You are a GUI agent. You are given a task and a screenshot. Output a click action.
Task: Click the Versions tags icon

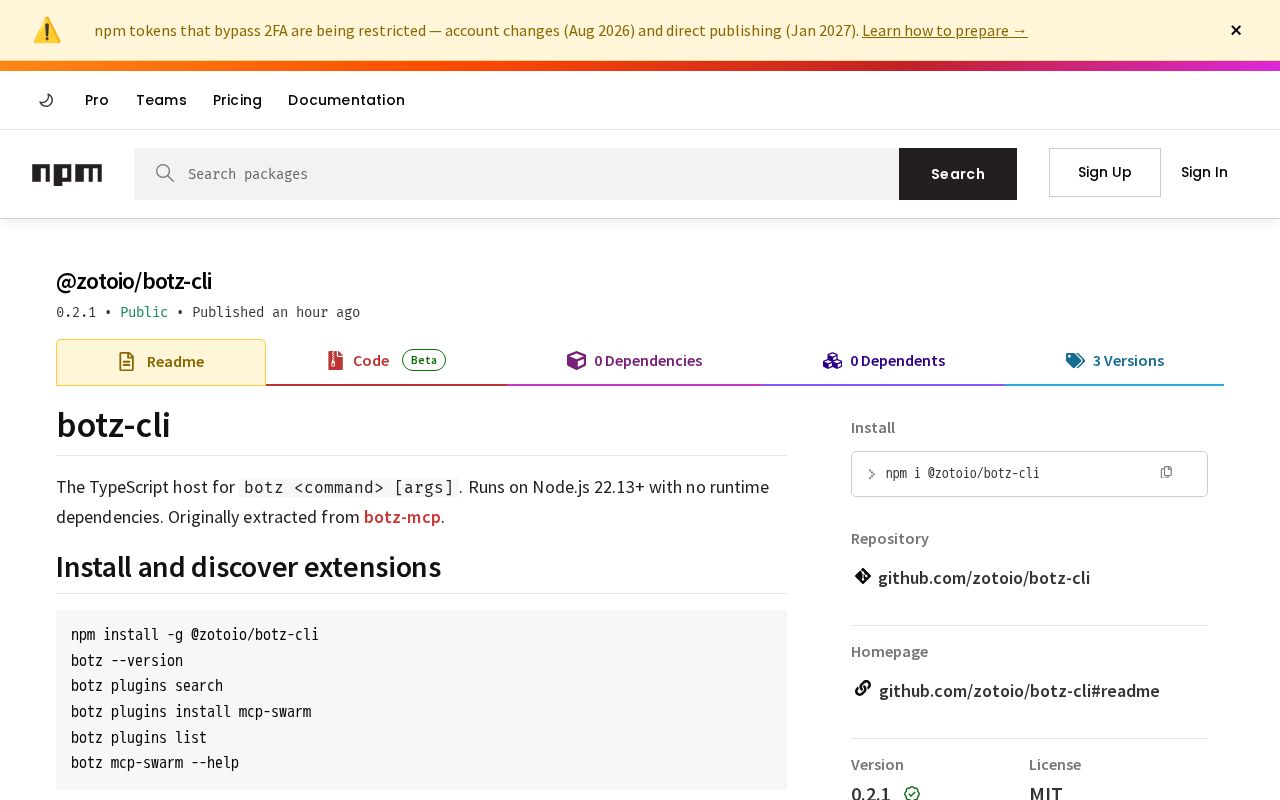click(x=1075, y=360)
